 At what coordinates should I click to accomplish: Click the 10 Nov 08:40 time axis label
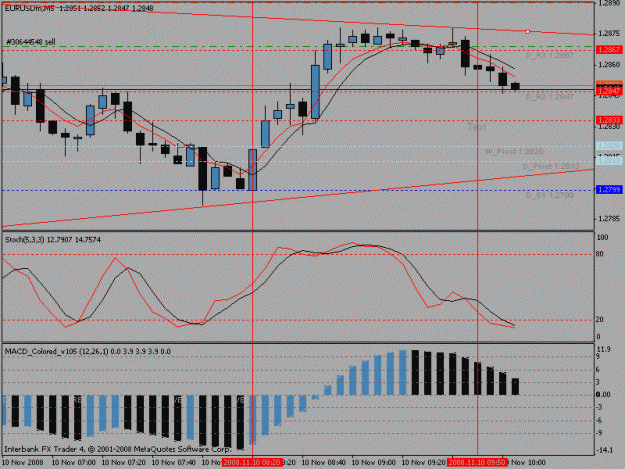coord(324,463)
